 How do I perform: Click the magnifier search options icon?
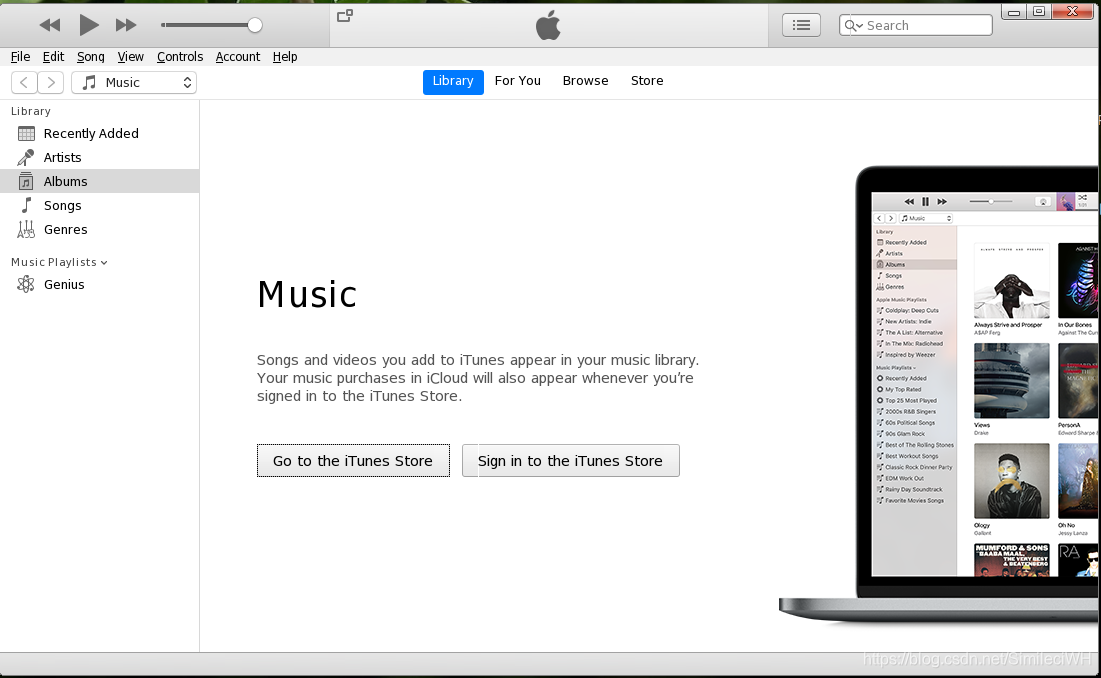(x=853, y=25)
